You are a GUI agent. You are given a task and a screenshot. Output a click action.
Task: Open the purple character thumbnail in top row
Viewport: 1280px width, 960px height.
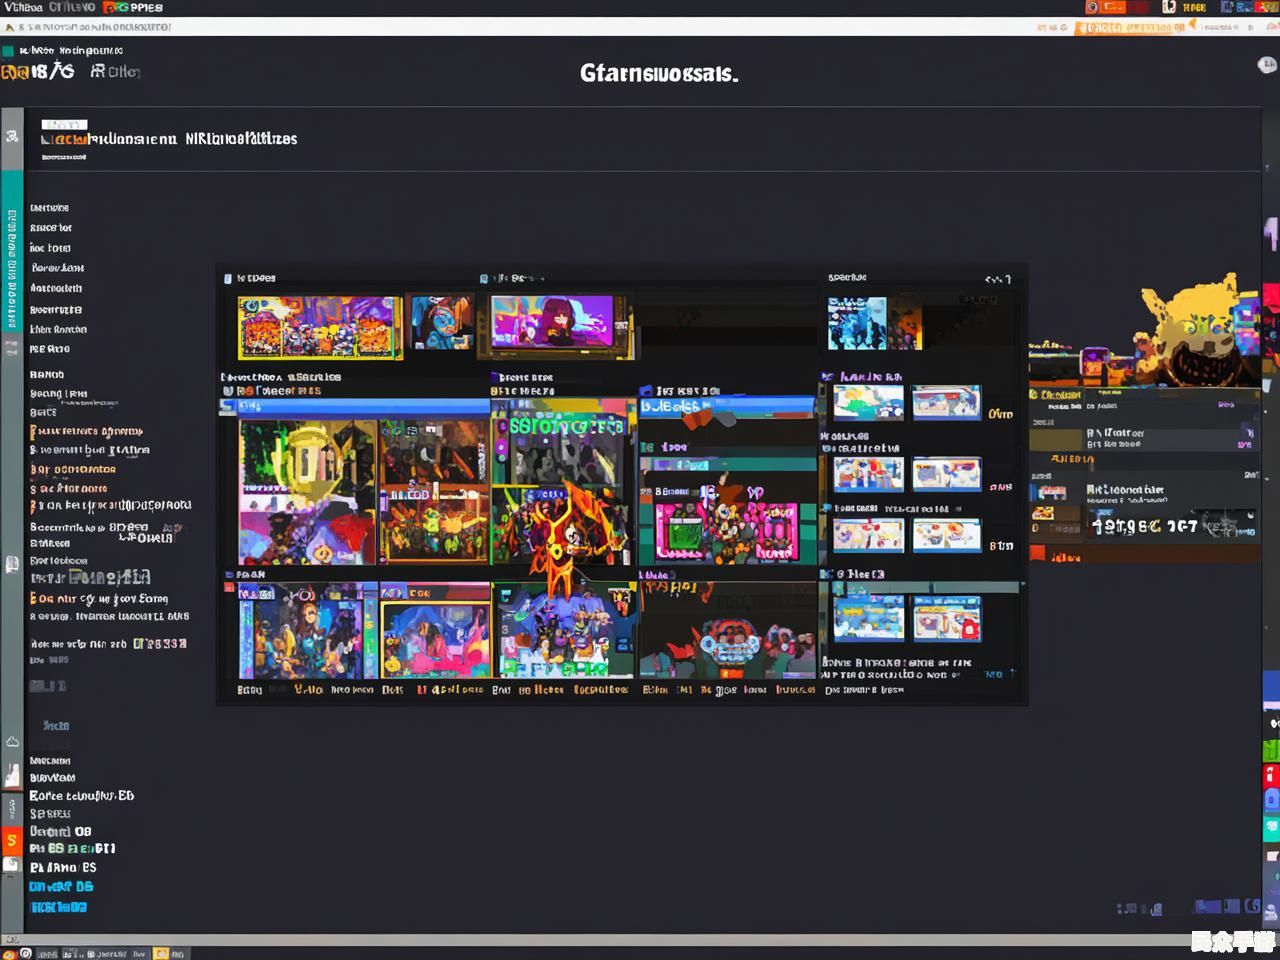click(560, 325)
